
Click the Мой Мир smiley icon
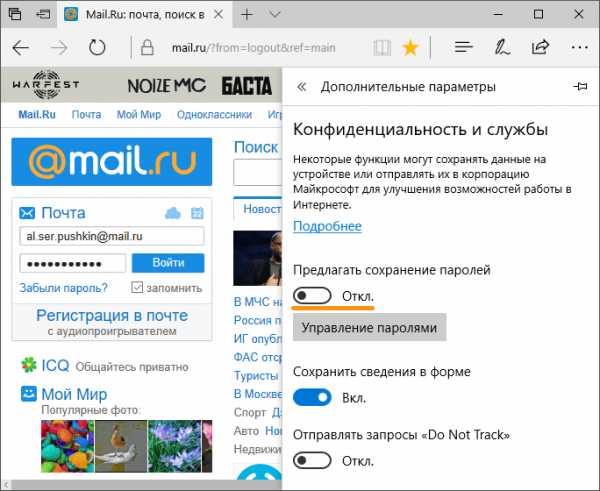(x=29, y=394)
